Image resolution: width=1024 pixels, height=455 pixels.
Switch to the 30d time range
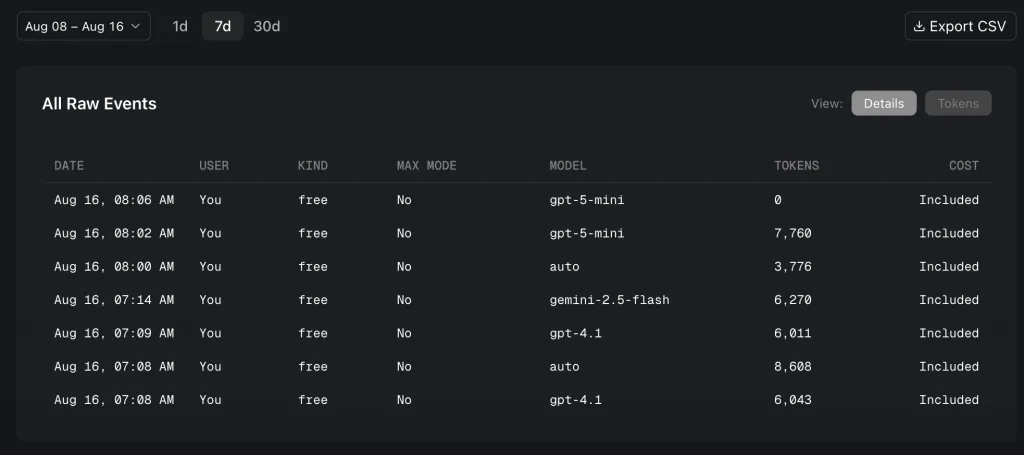(x=266, y=27)
